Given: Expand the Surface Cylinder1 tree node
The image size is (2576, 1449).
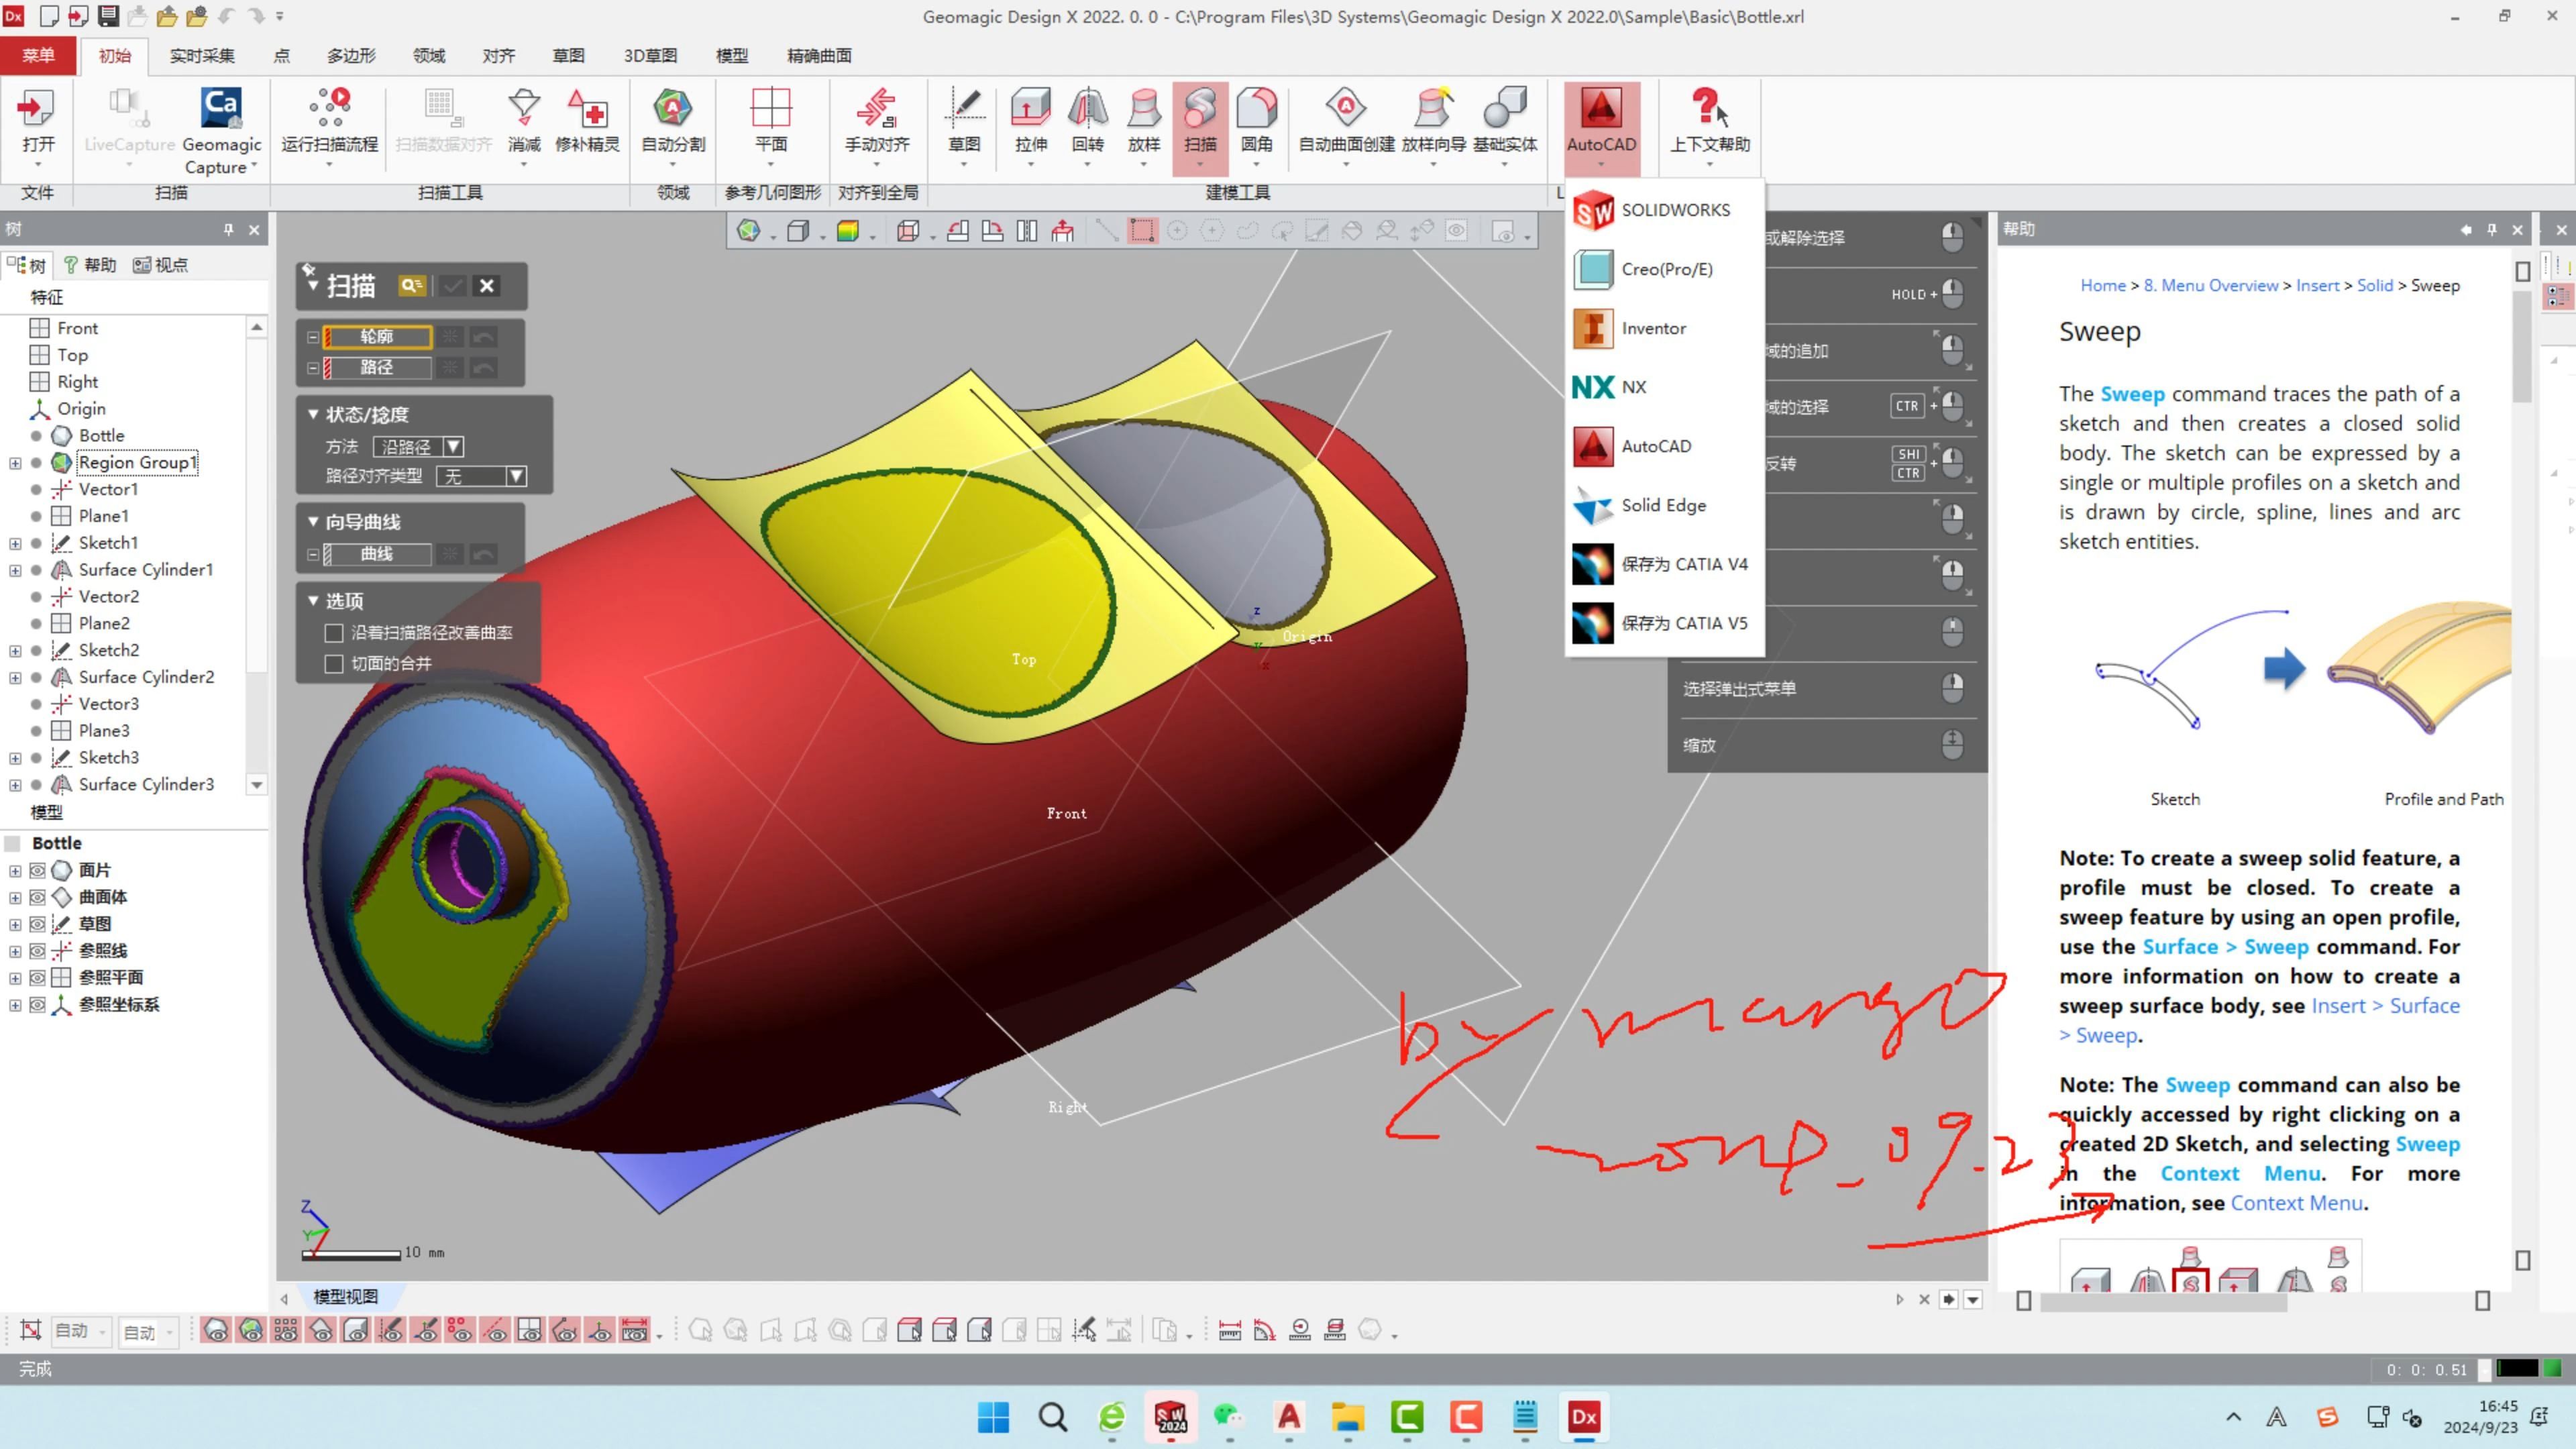Looking at the screenshot, I should coord(15,570).
